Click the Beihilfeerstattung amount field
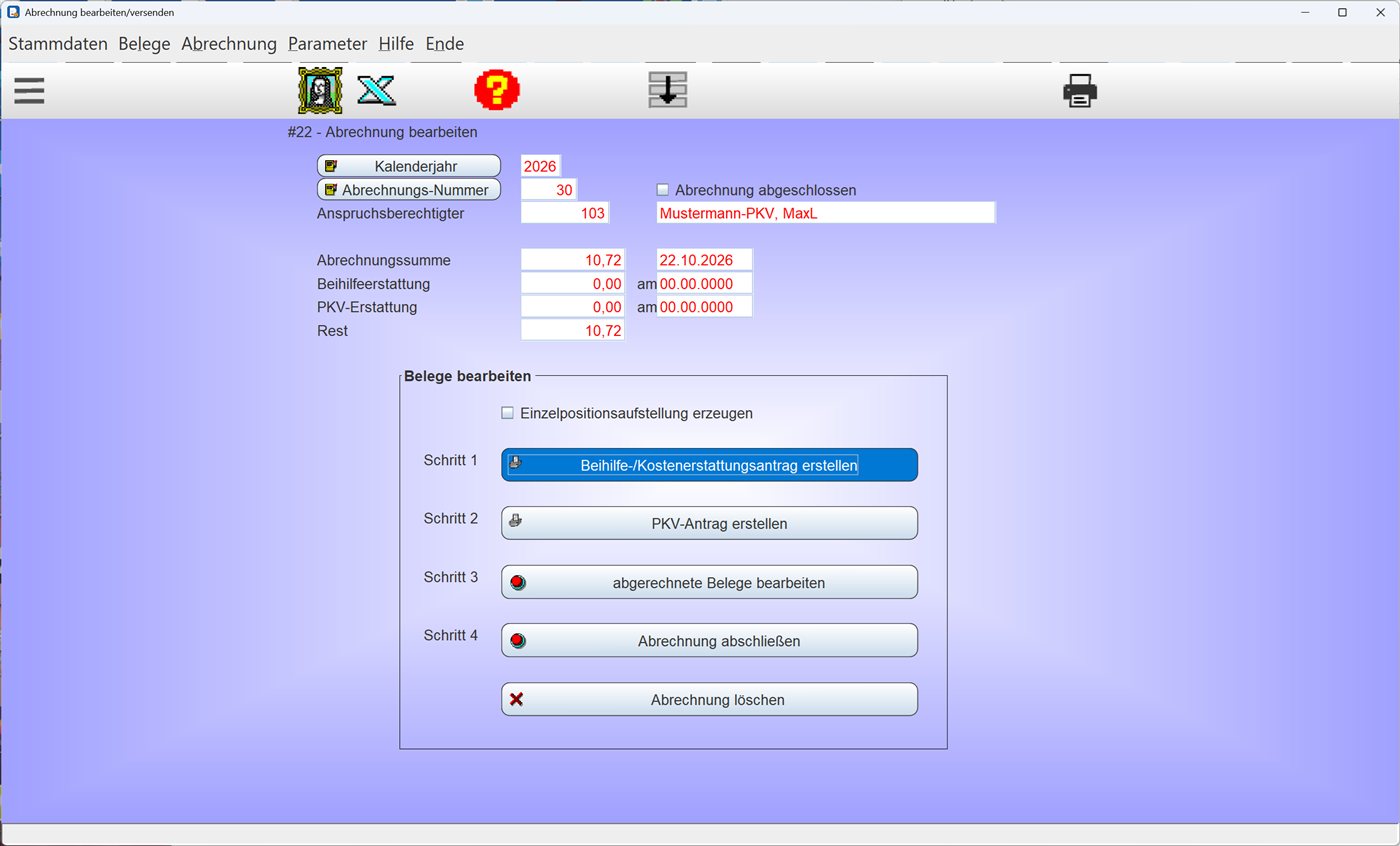1400x846 pixels. click(x=573, y=284)
